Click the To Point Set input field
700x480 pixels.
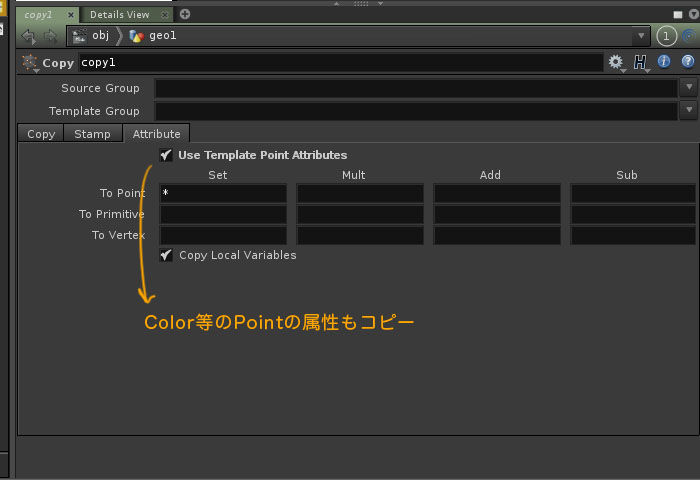point(223,193)
